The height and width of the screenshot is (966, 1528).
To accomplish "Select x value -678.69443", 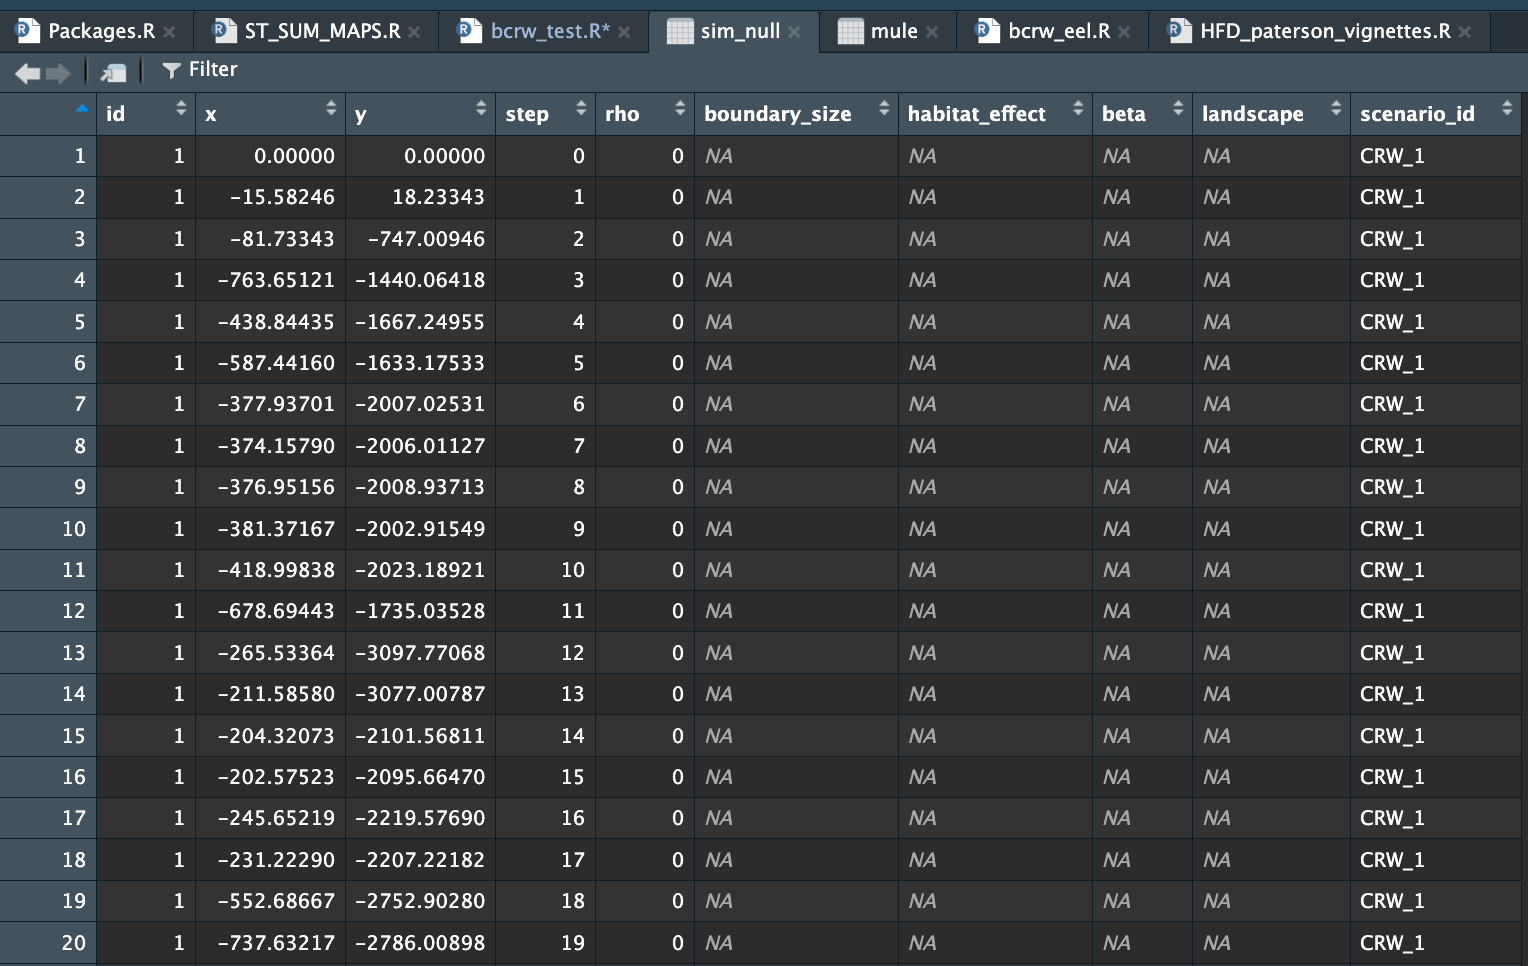I will (x=276, y=611).
